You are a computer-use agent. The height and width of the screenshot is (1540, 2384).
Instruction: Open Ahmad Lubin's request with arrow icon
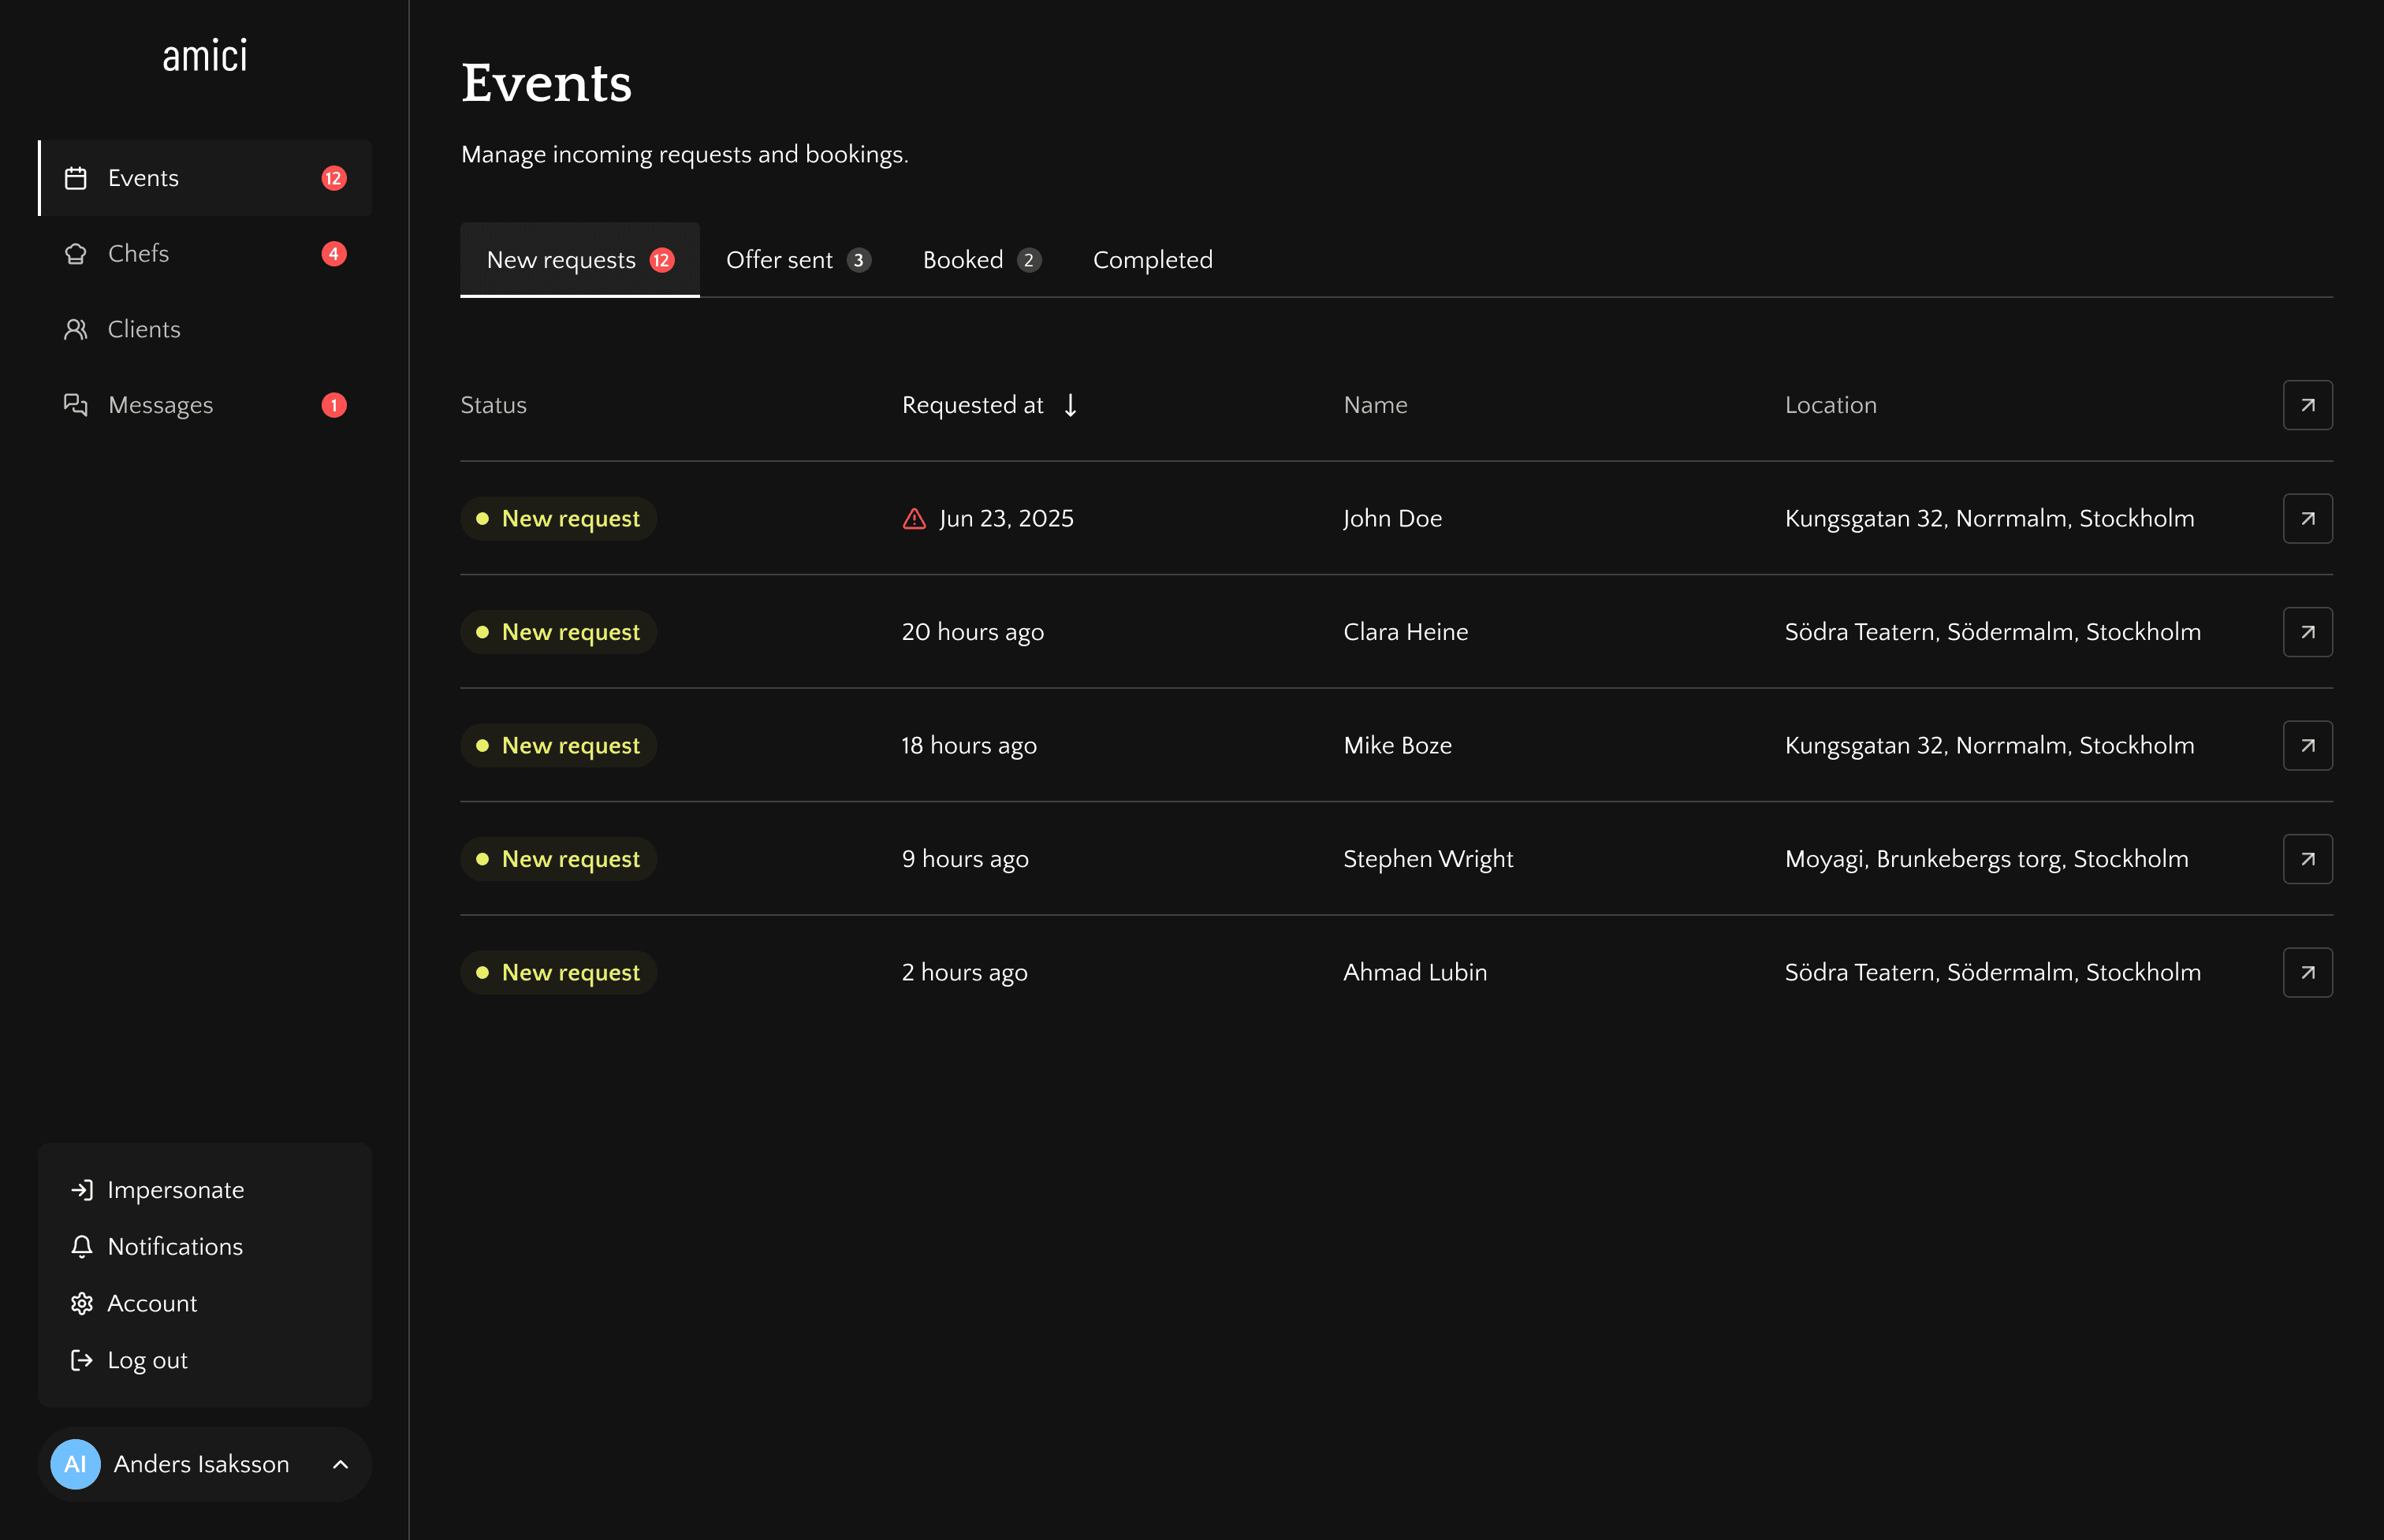2307,972
